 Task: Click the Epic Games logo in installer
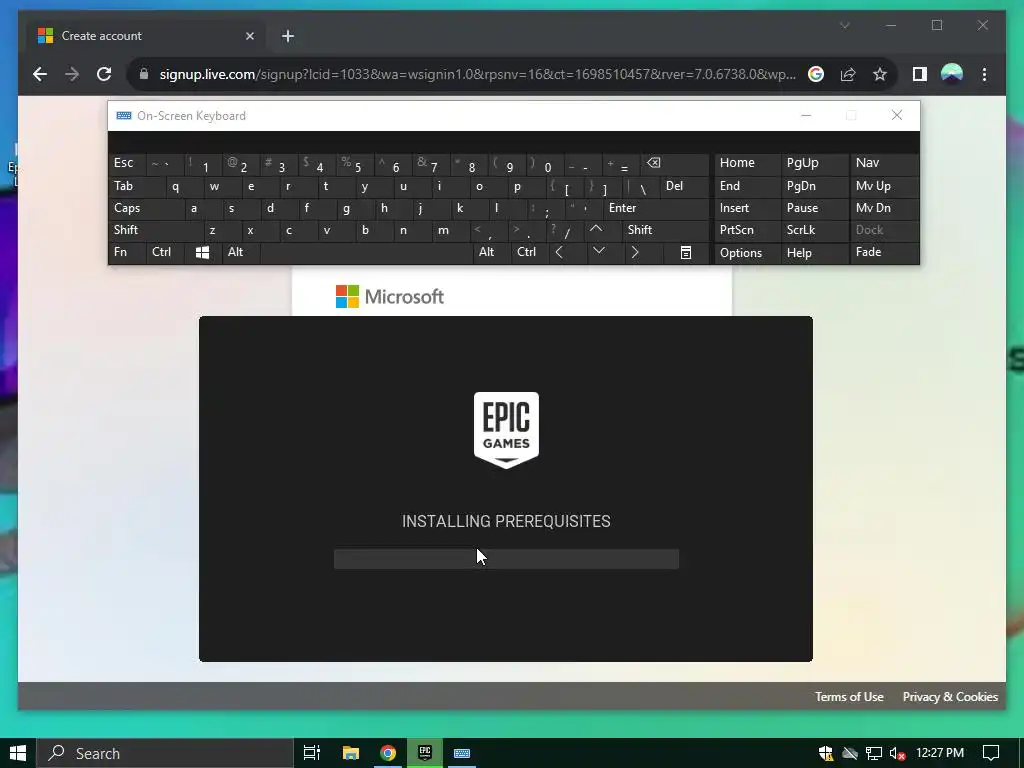(506, 430)
